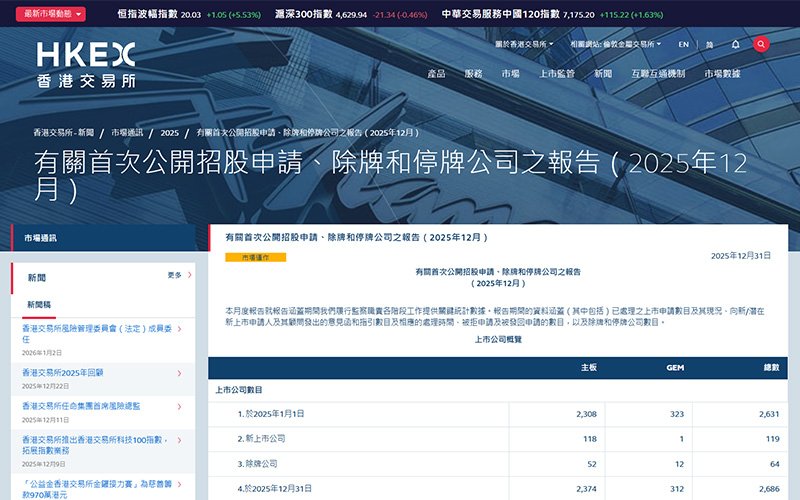The height and width of the screenshot is (500, 800).
Task: Select the 新聞稿 tab
Action: 39,305
